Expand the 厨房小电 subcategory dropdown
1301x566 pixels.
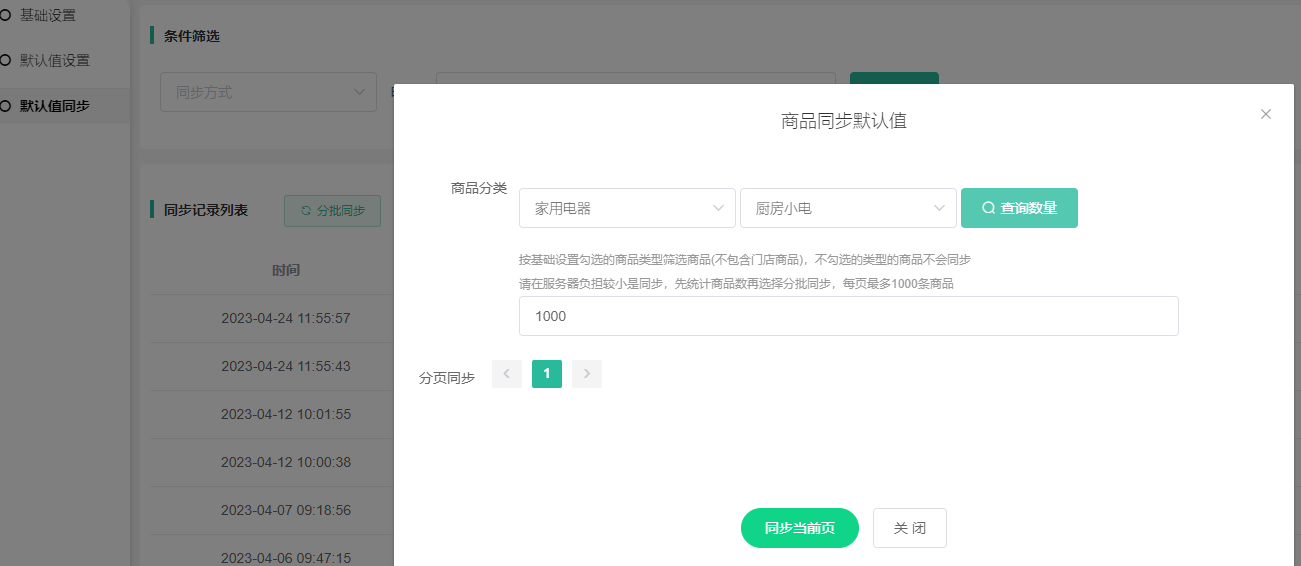coord(848,208)
